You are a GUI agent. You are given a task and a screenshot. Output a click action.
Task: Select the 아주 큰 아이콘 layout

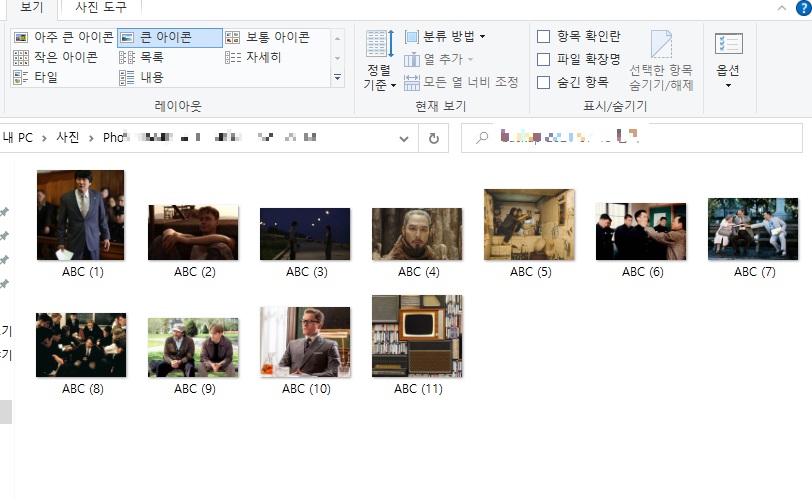63,37
